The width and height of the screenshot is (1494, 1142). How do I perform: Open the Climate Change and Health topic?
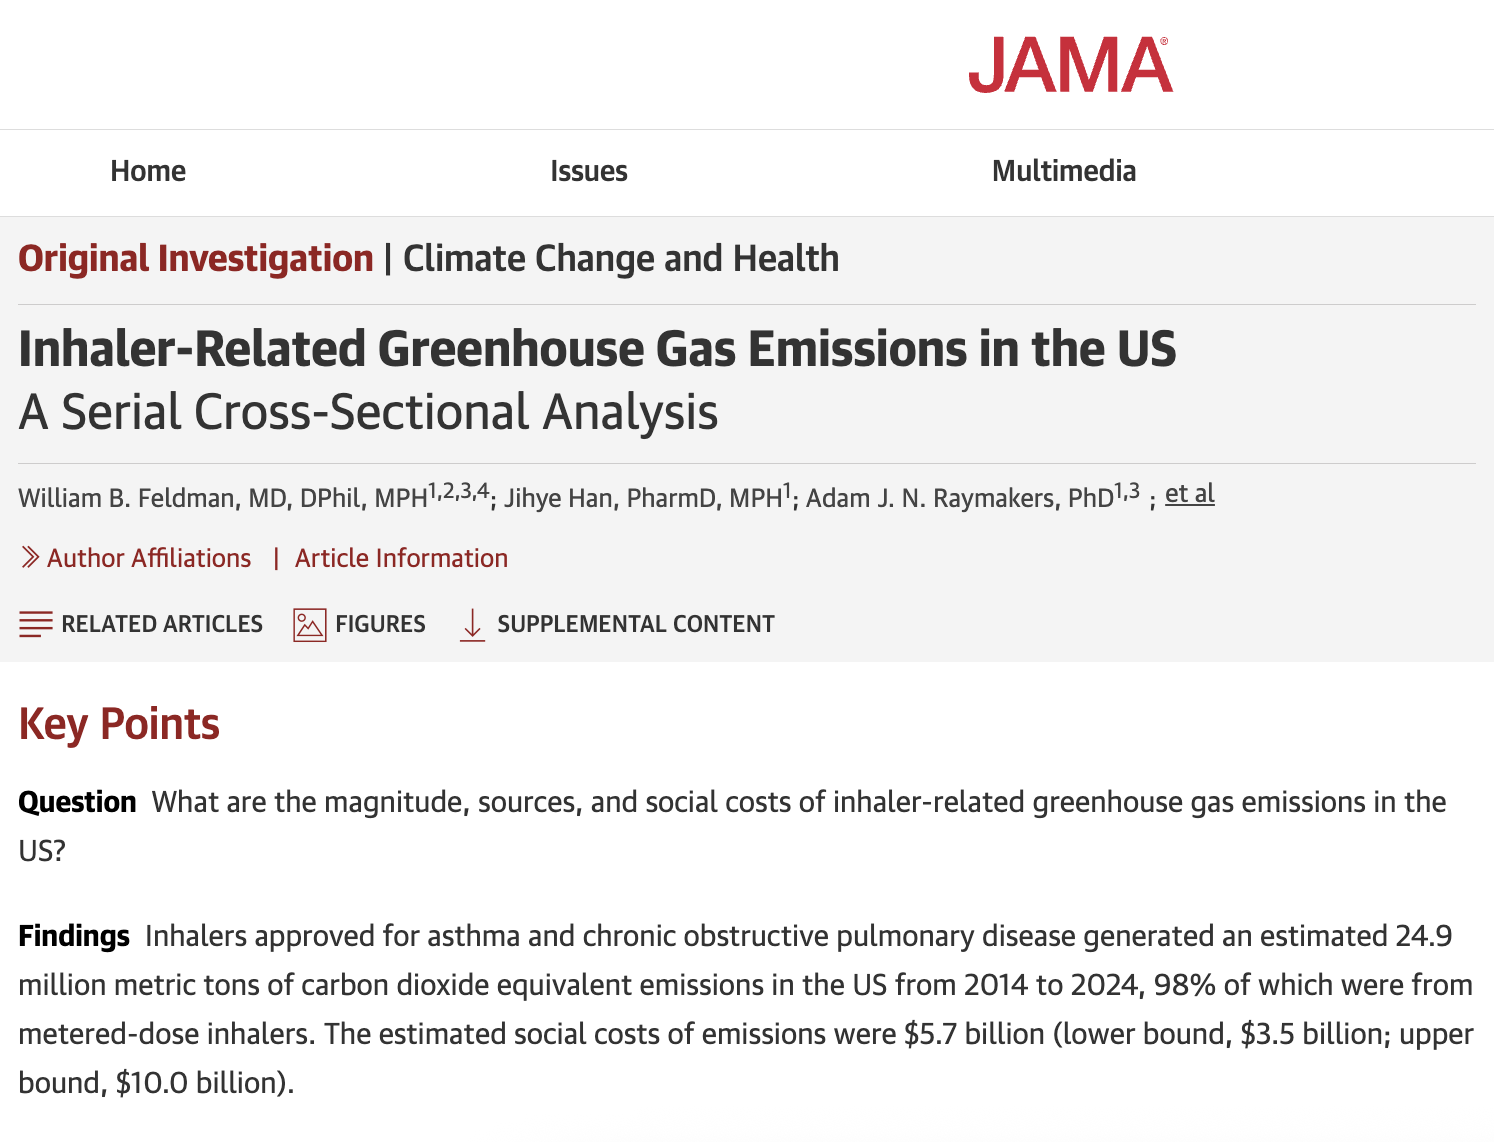[621, 258]
